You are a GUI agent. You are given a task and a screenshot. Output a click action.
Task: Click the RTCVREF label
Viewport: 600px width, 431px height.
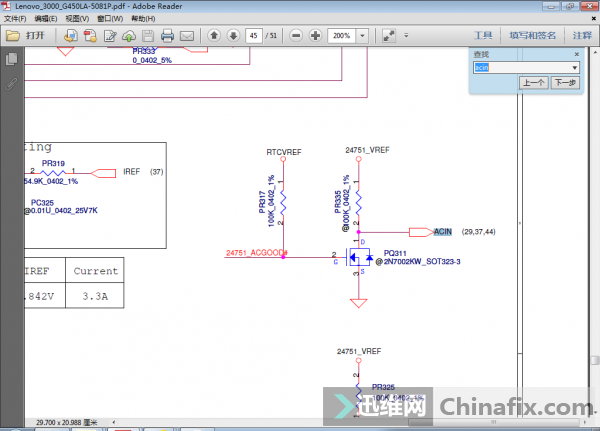pos(284,152)
